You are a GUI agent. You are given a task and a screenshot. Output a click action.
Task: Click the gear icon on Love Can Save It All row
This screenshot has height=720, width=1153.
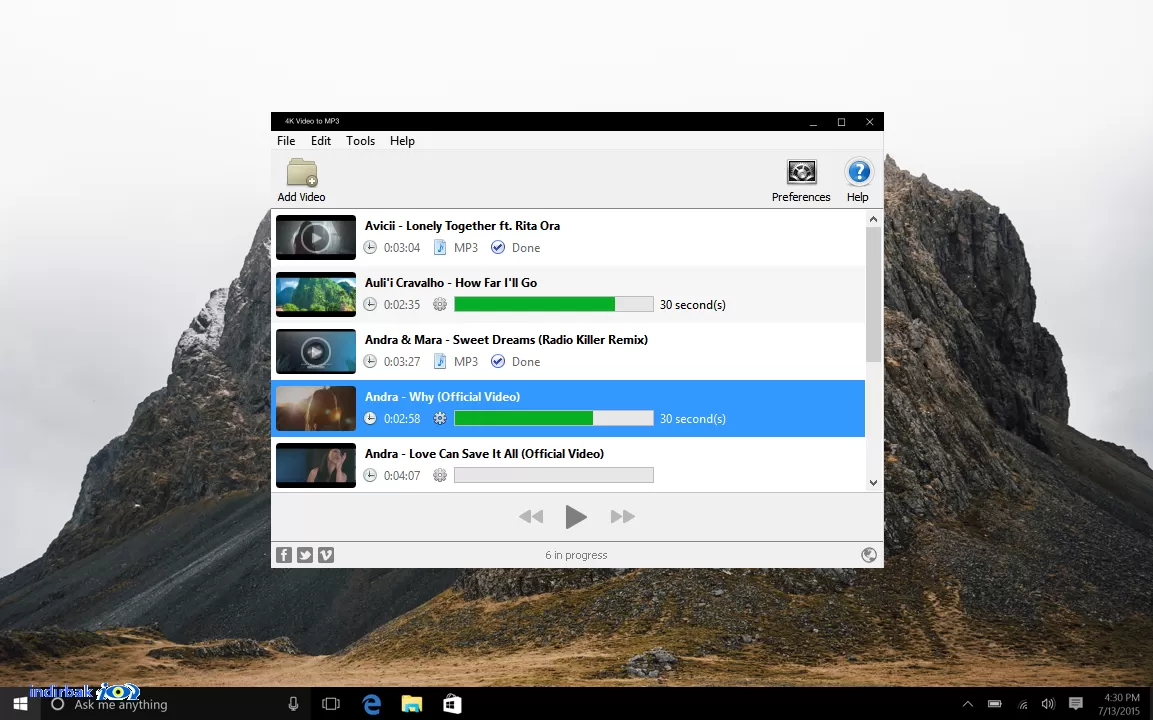tap(440, 476)
